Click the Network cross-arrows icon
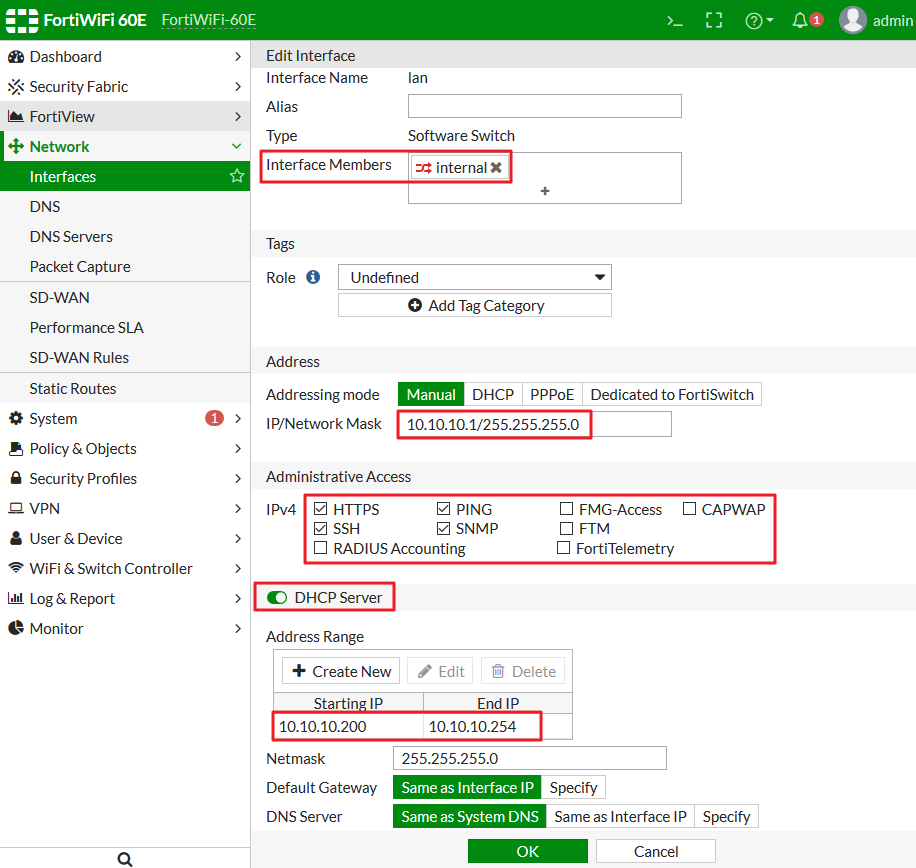This screenshot has height=868, width=916. tap(16, 146)
